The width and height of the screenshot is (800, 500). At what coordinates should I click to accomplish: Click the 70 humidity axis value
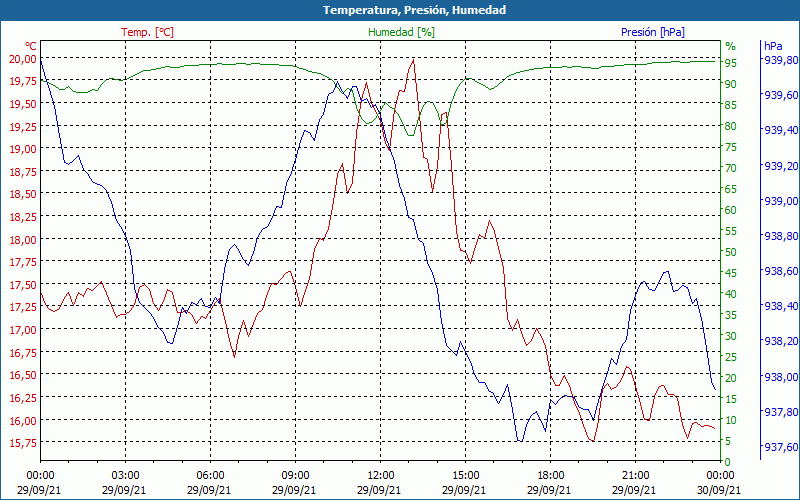point(731,168)
